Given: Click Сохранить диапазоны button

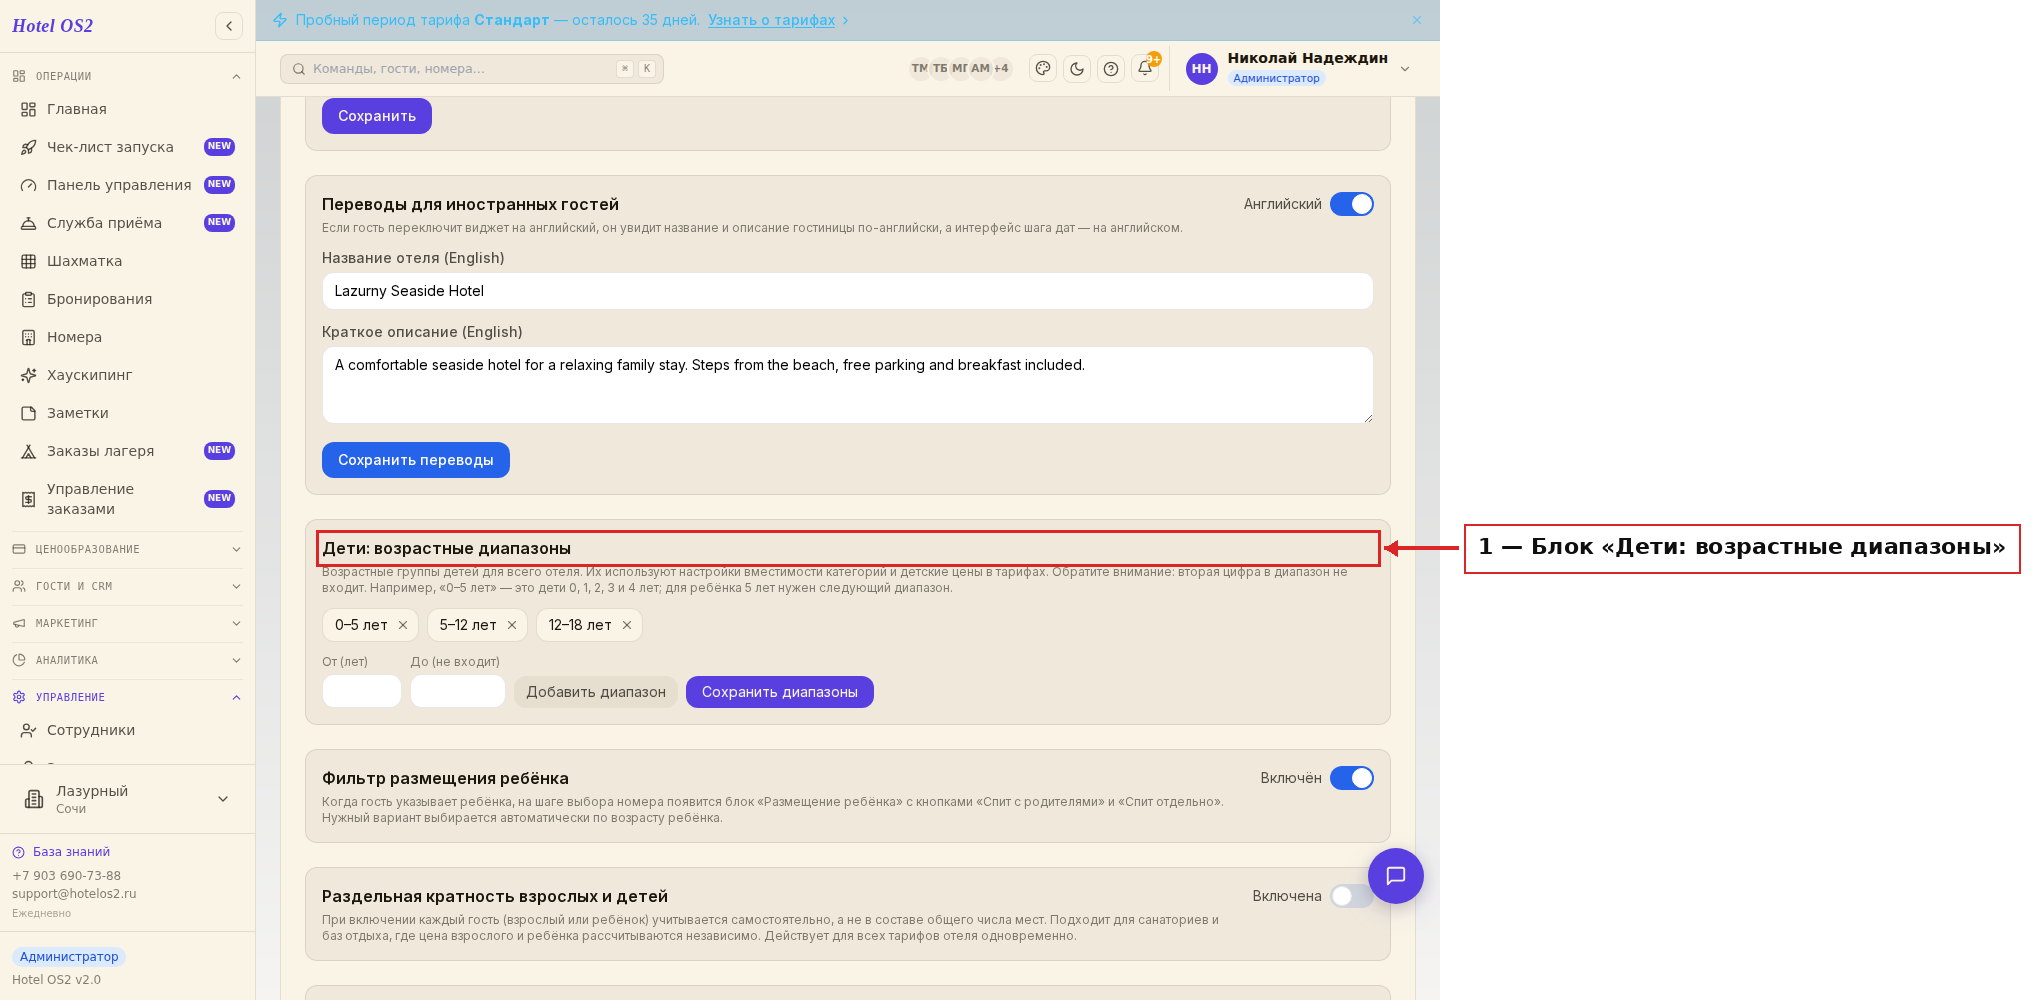Looking at the screenshot, I should tap(780, 692).
